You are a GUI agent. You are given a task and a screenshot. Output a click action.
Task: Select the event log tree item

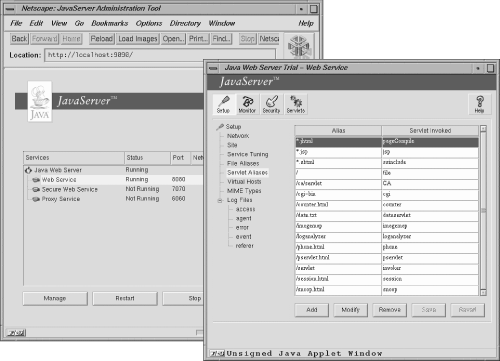[244, 237]
